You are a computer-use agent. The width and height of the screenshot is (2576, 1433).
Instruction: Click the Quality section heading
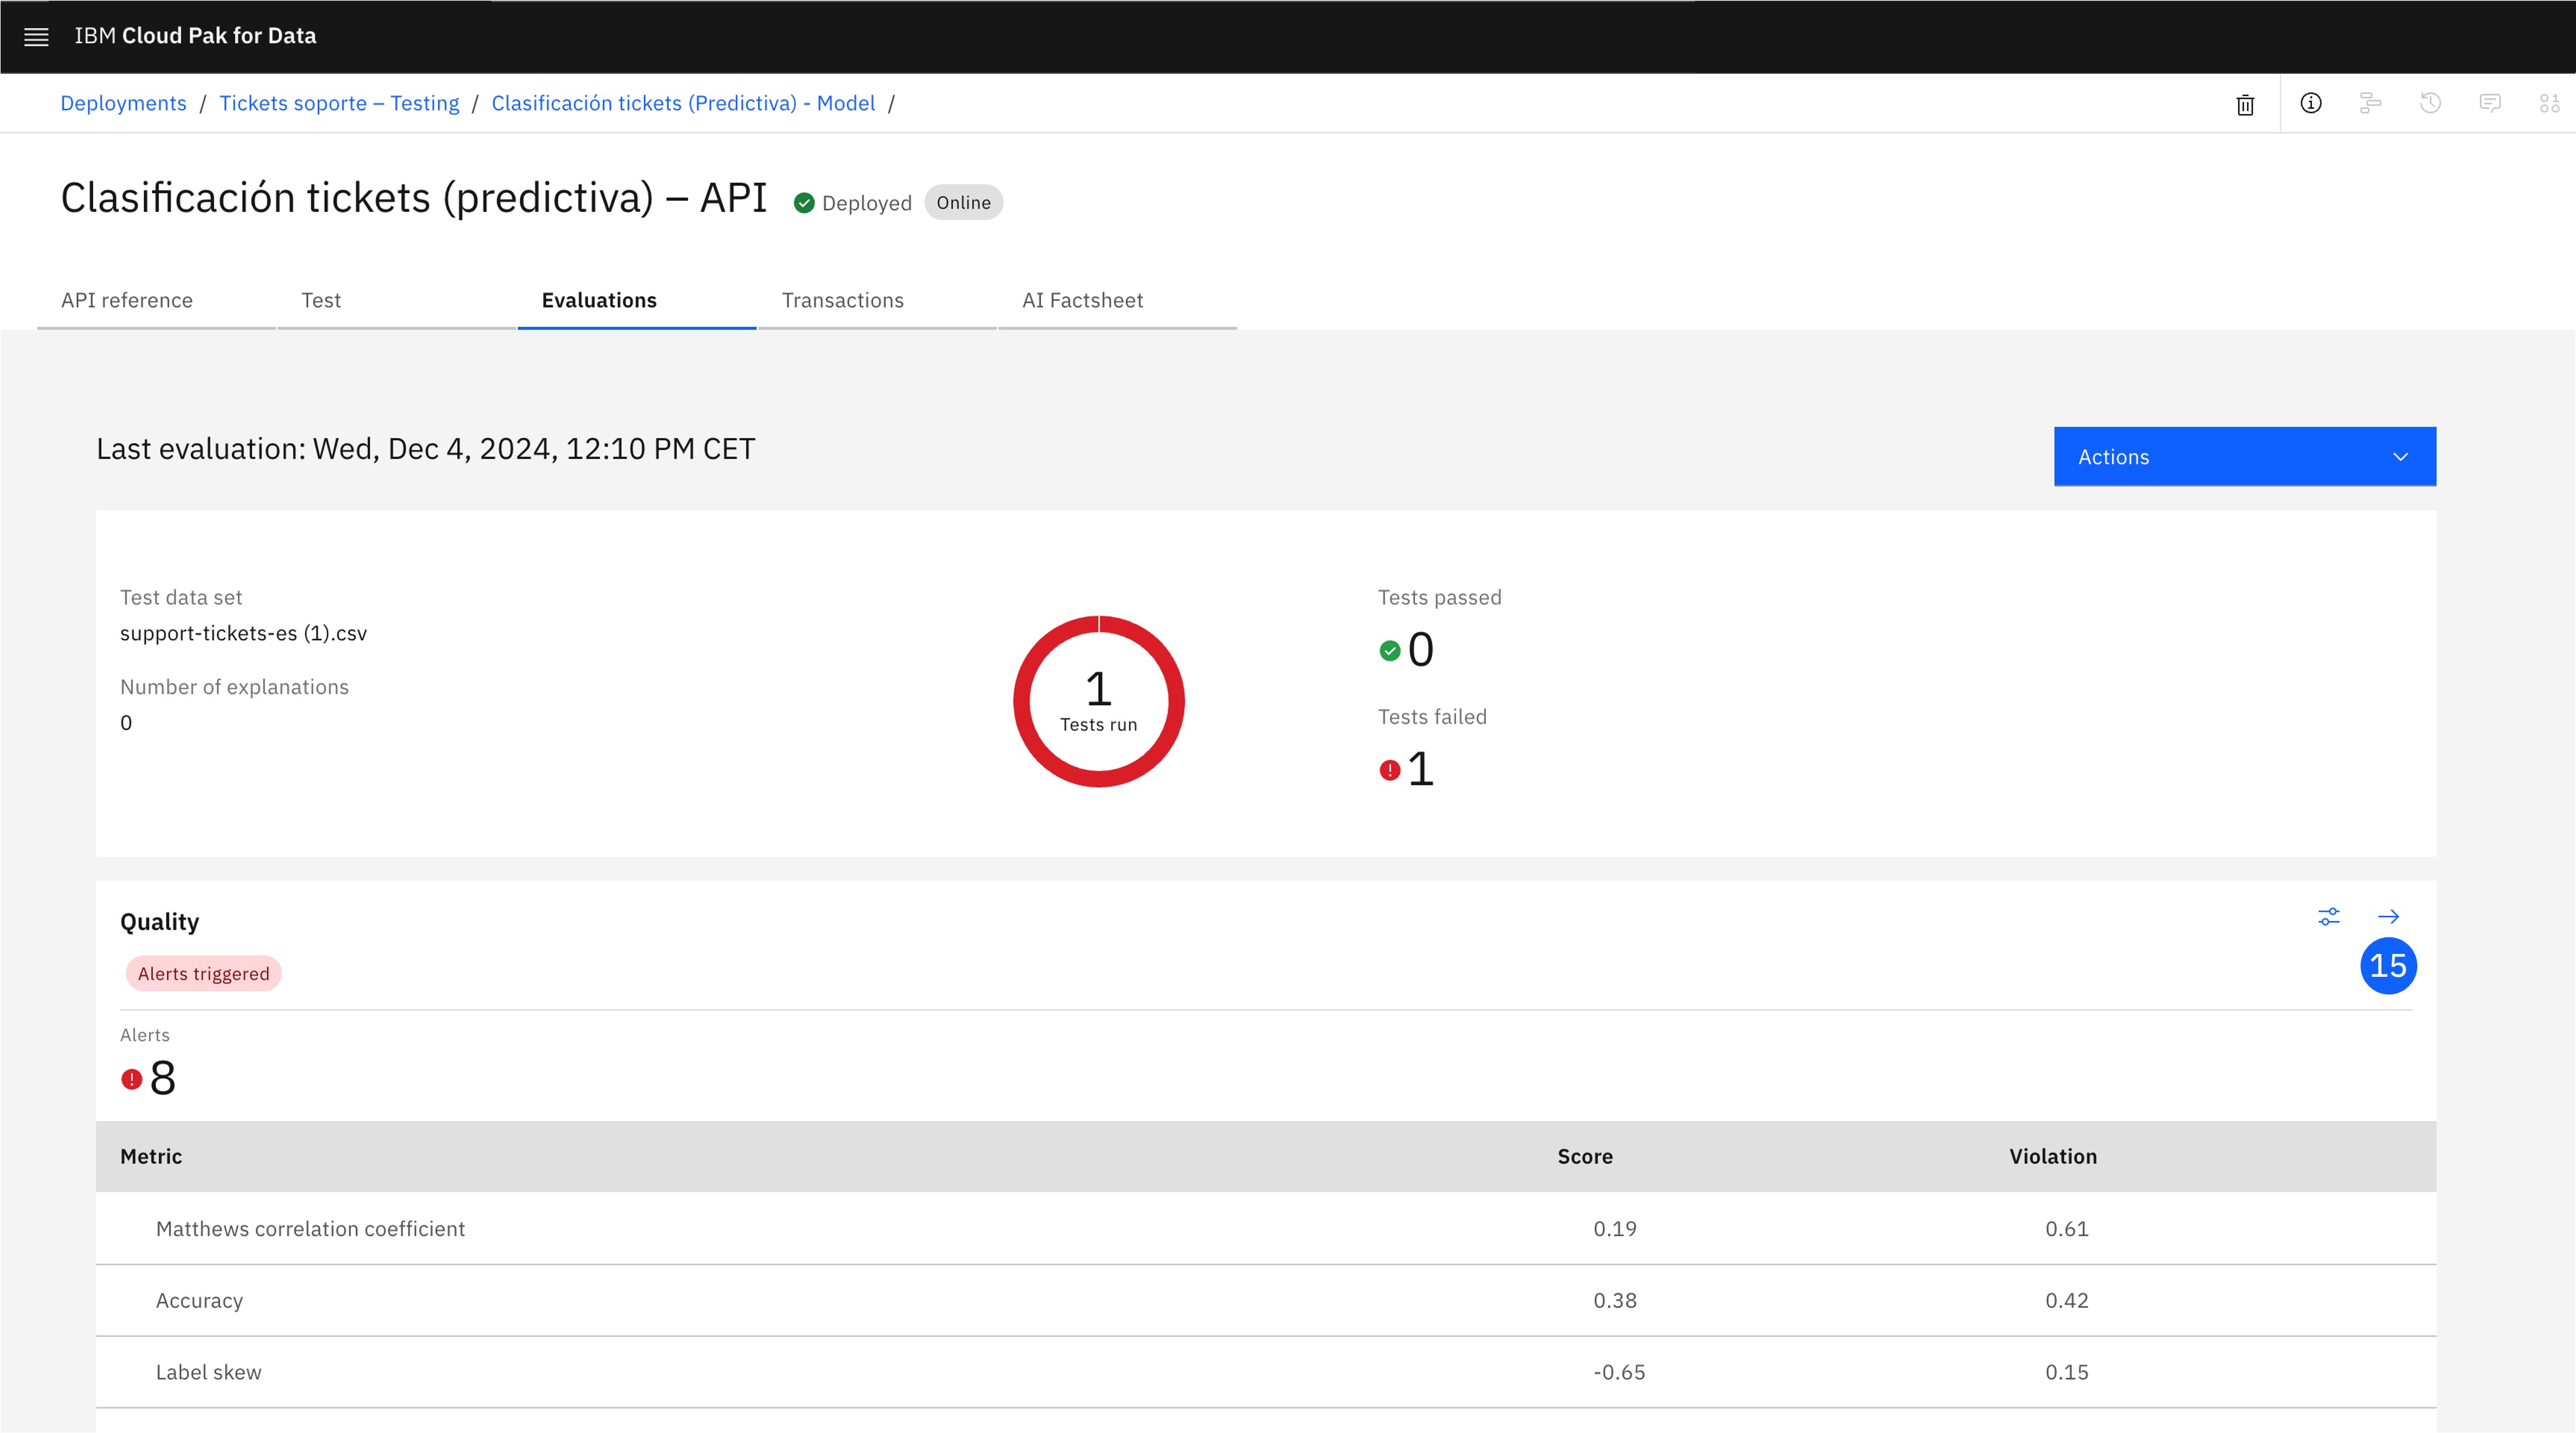(159, 922)
